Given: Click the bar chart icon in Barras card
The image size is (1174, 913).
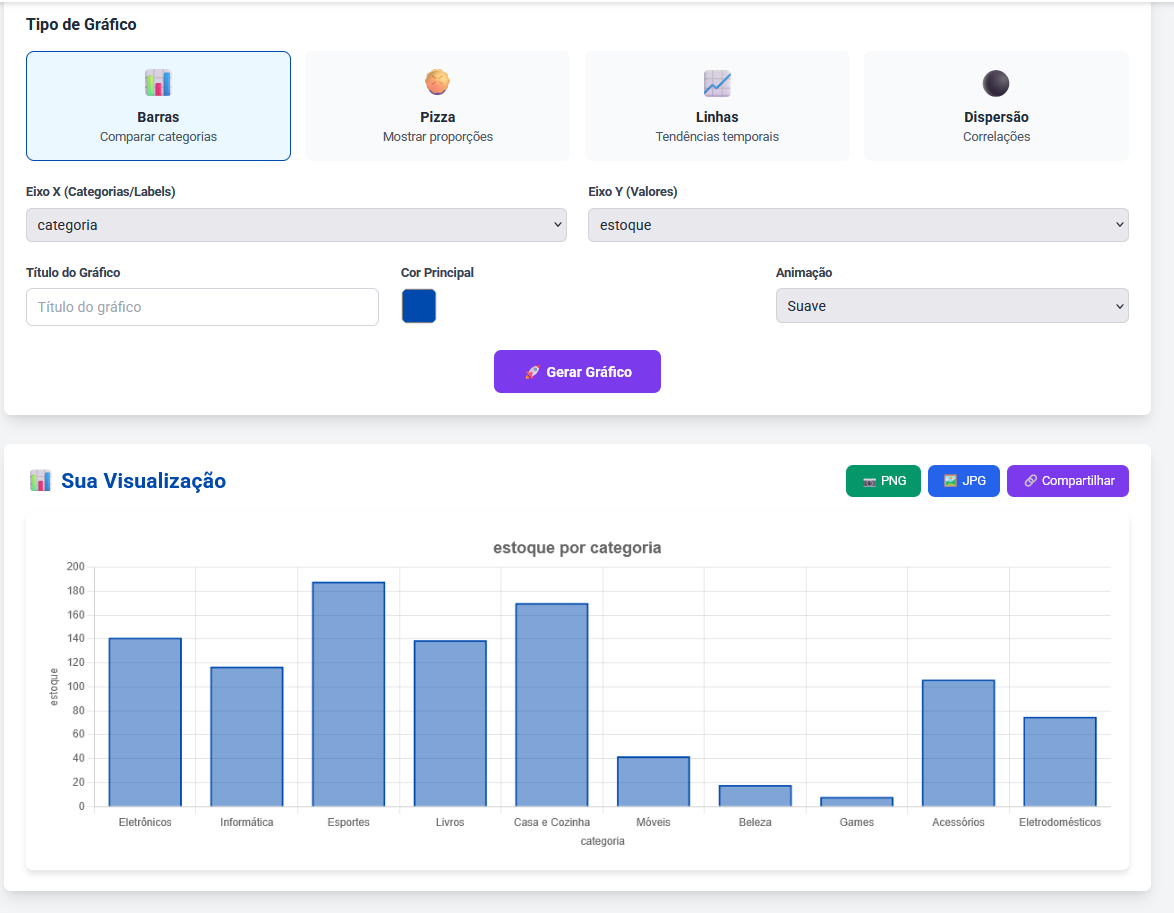Looking at the screenshot, I should click(158, 83).
